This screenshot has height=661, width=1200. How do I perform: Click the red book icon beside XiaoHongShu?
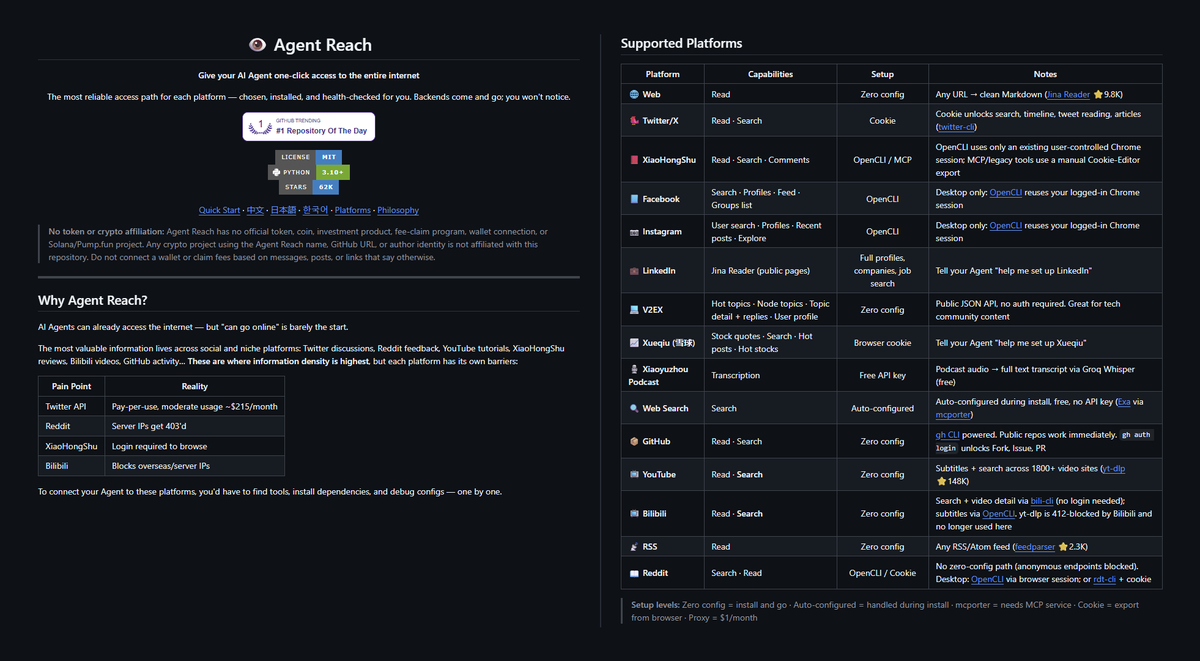pyautogui.click(x=634, y=160)
